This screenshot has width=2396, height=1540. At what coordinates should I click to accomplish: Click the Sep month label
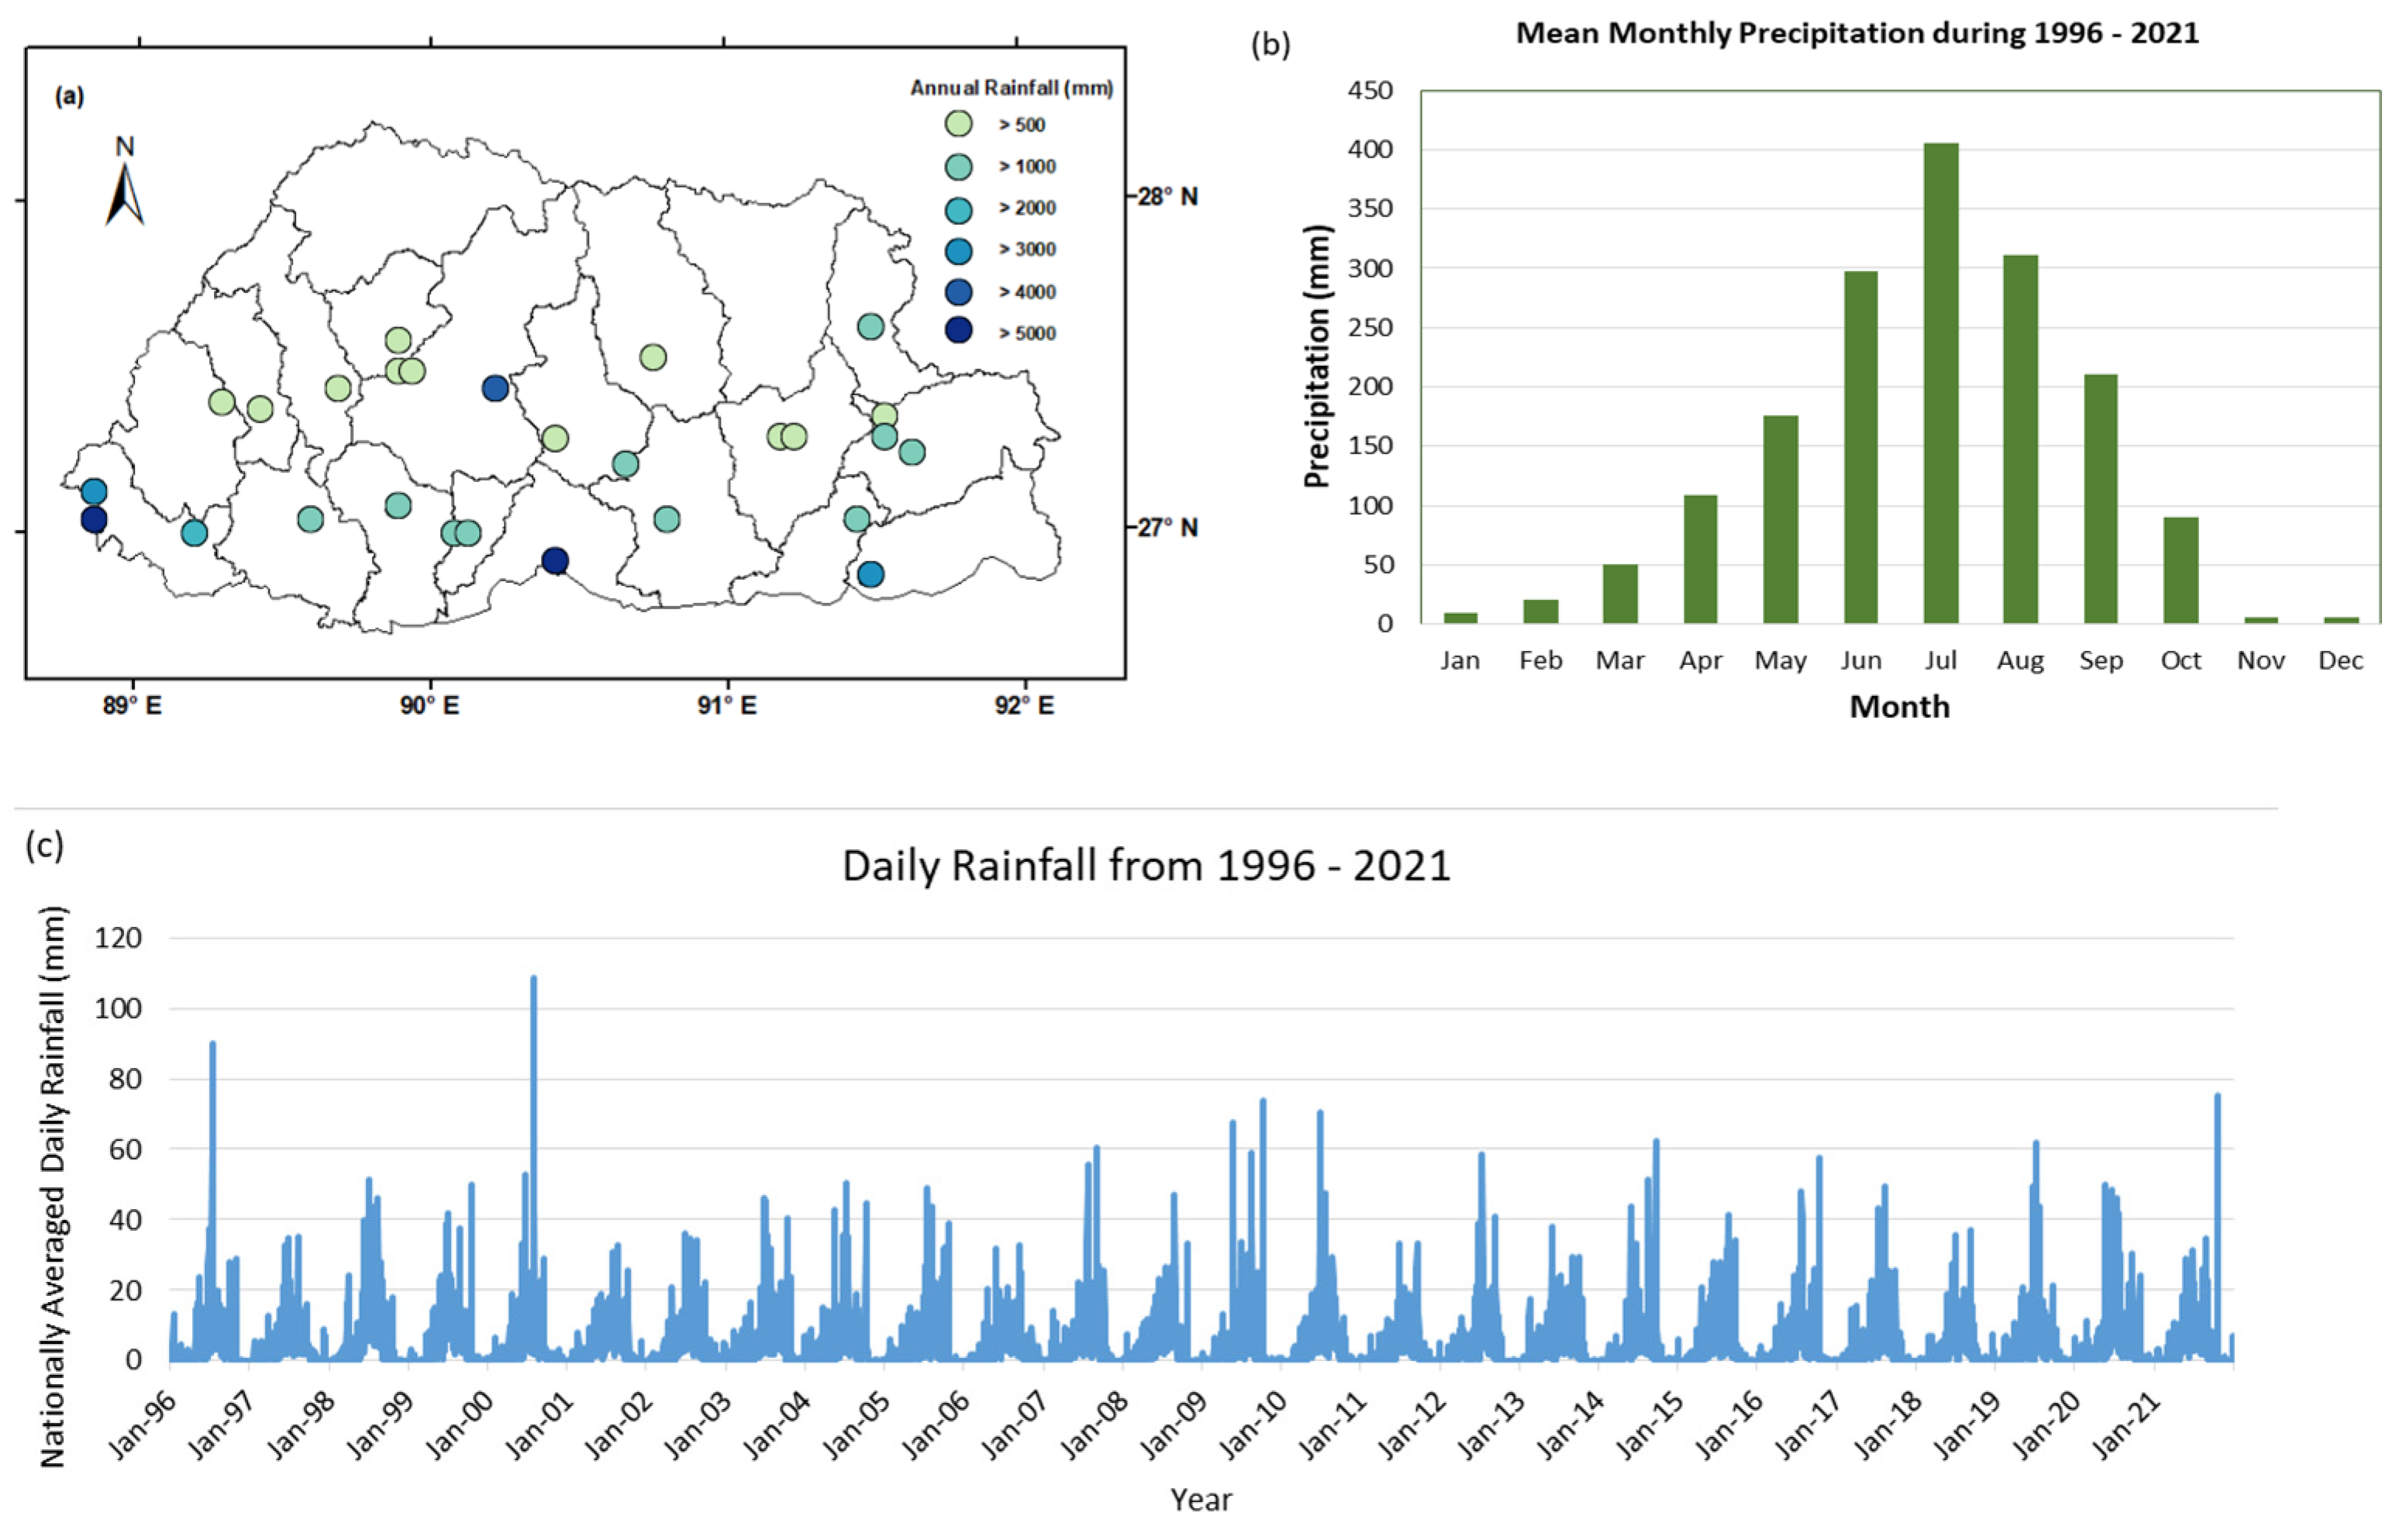click(2100, 661)
